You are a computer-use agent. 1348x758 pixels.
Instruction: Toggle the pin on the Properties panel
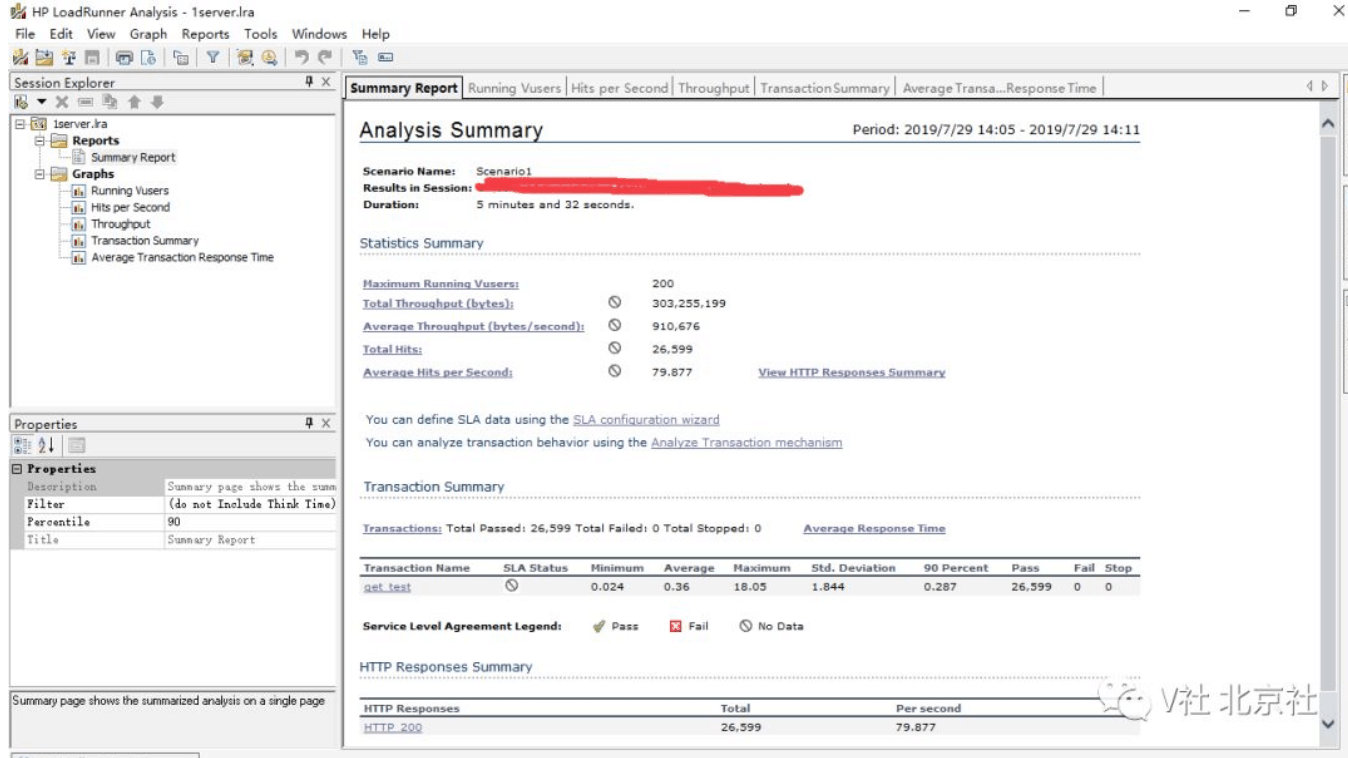(x=310, y=423)
